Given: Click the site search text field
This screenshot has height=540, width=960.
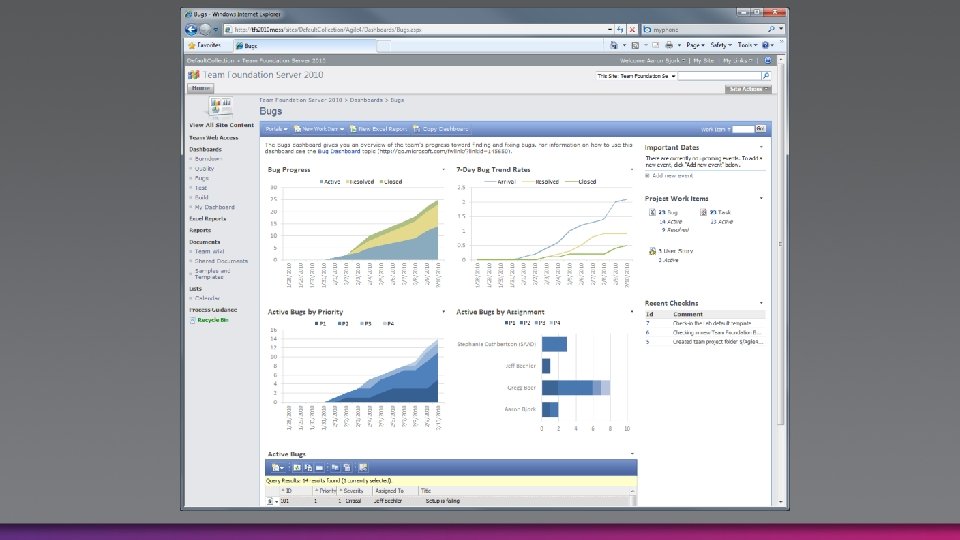Looking at the screenshot, I should [x=719, y=76].
